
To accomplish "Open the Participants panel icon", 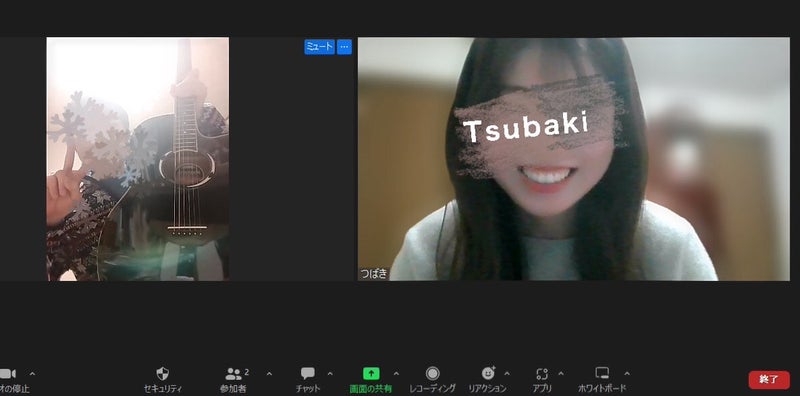I will [233, 374].
